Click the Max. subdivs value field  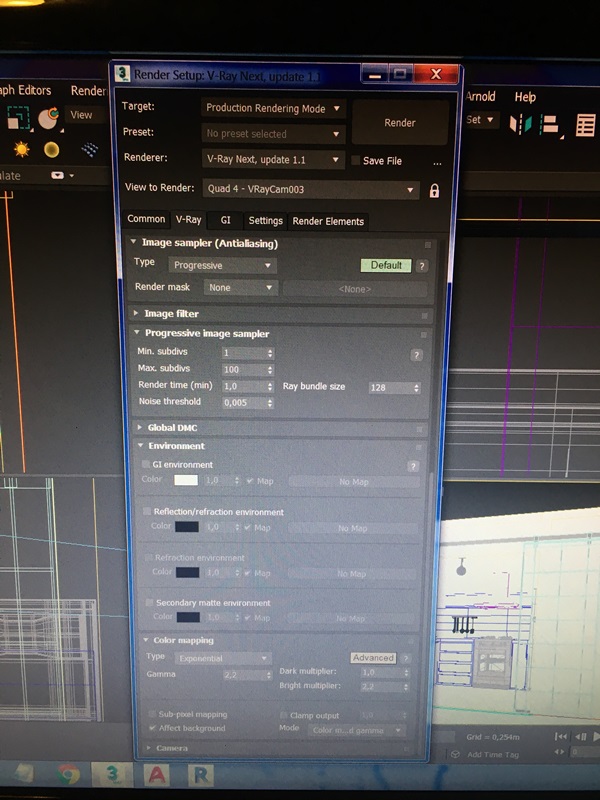[x=244, y=369]
